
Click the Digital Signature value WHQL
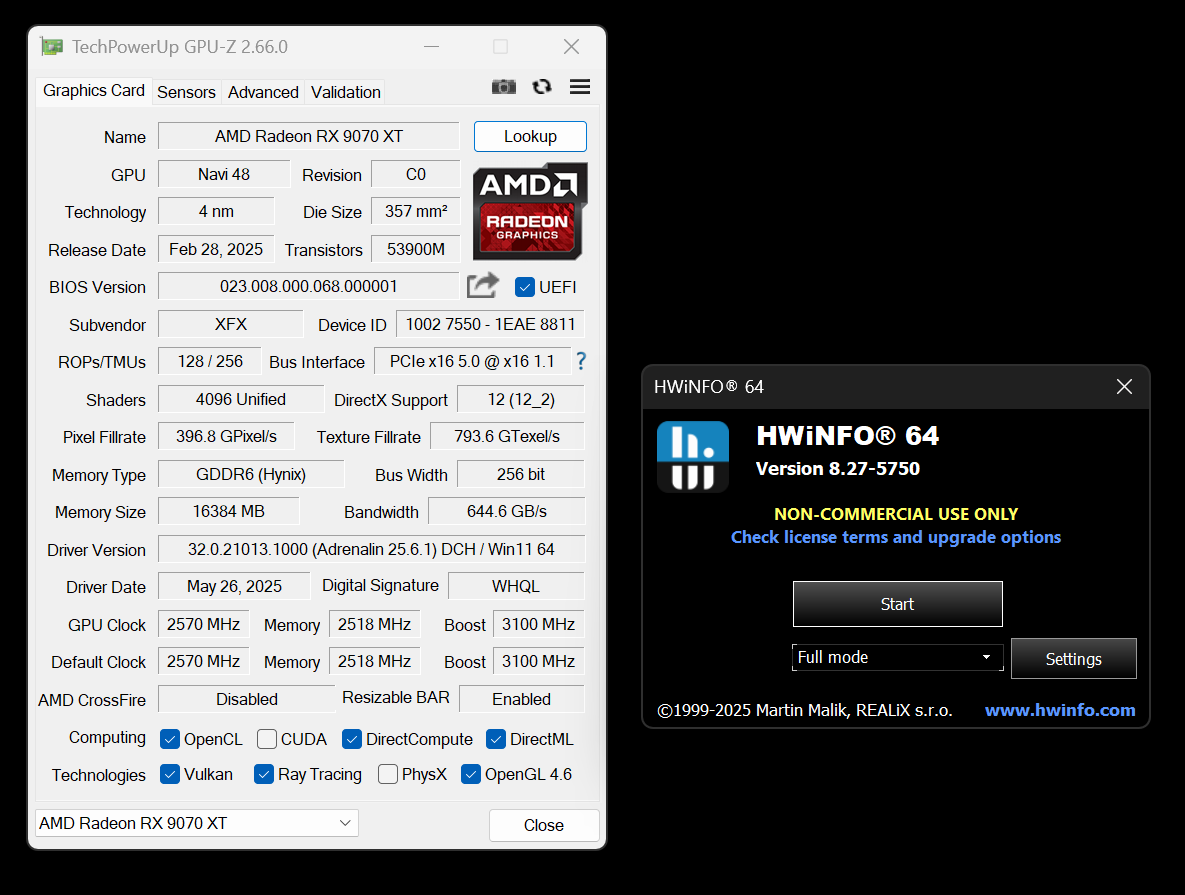[516, 587]
